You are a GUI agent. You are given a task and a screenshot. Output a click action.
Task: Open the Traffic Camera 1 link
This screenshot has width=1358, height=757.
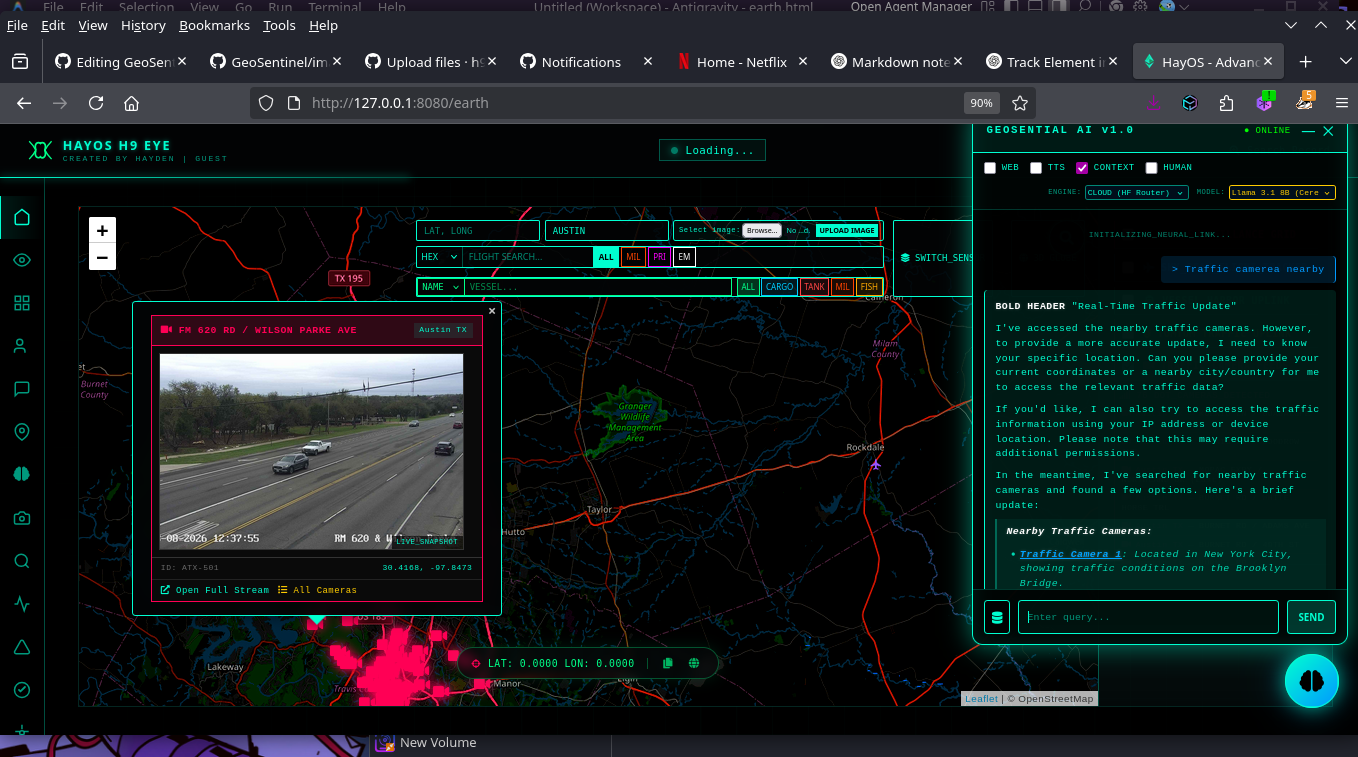point(1070,554)
